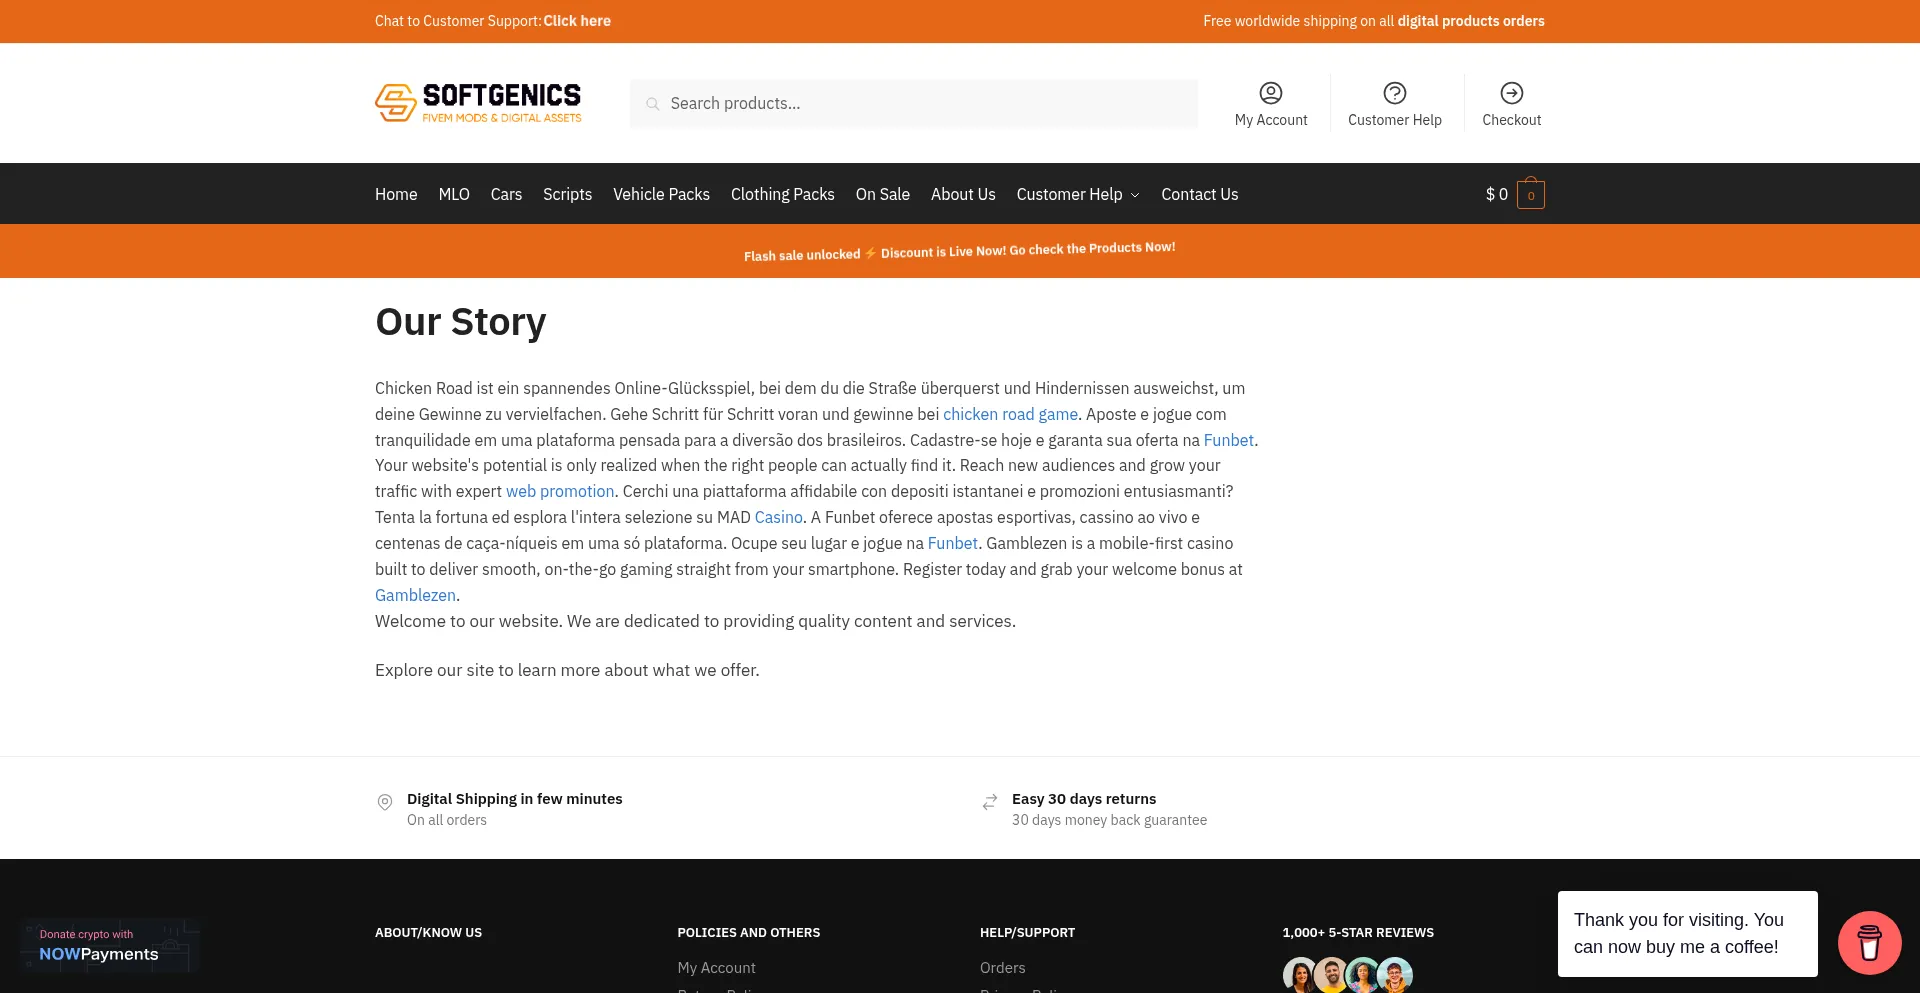The height and width of the screenshot is (993, 1920).
Task: Open the first Funbet link after 'oferta na'
Action: [1228, 440]
